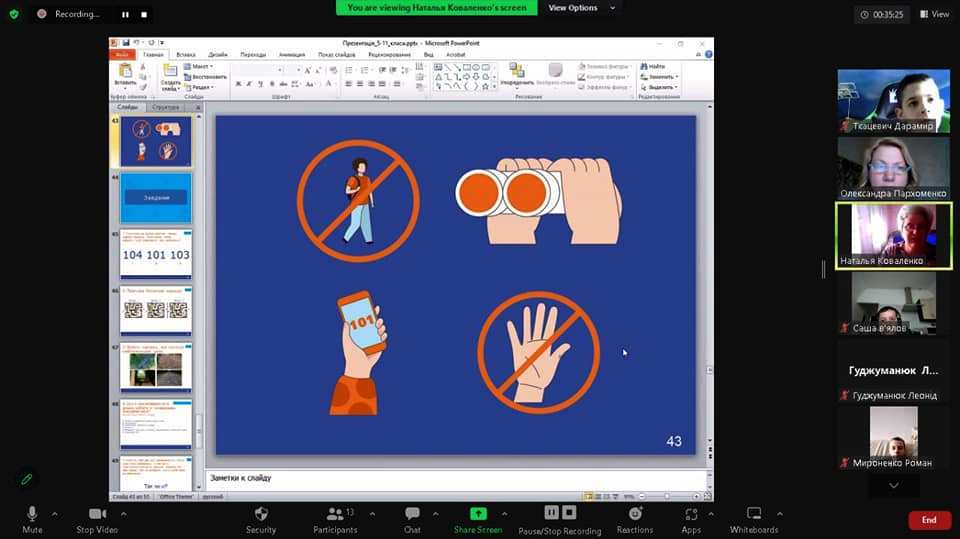
Task: Click the red End button
Action: pyautogui.click(x=929, y=520)
